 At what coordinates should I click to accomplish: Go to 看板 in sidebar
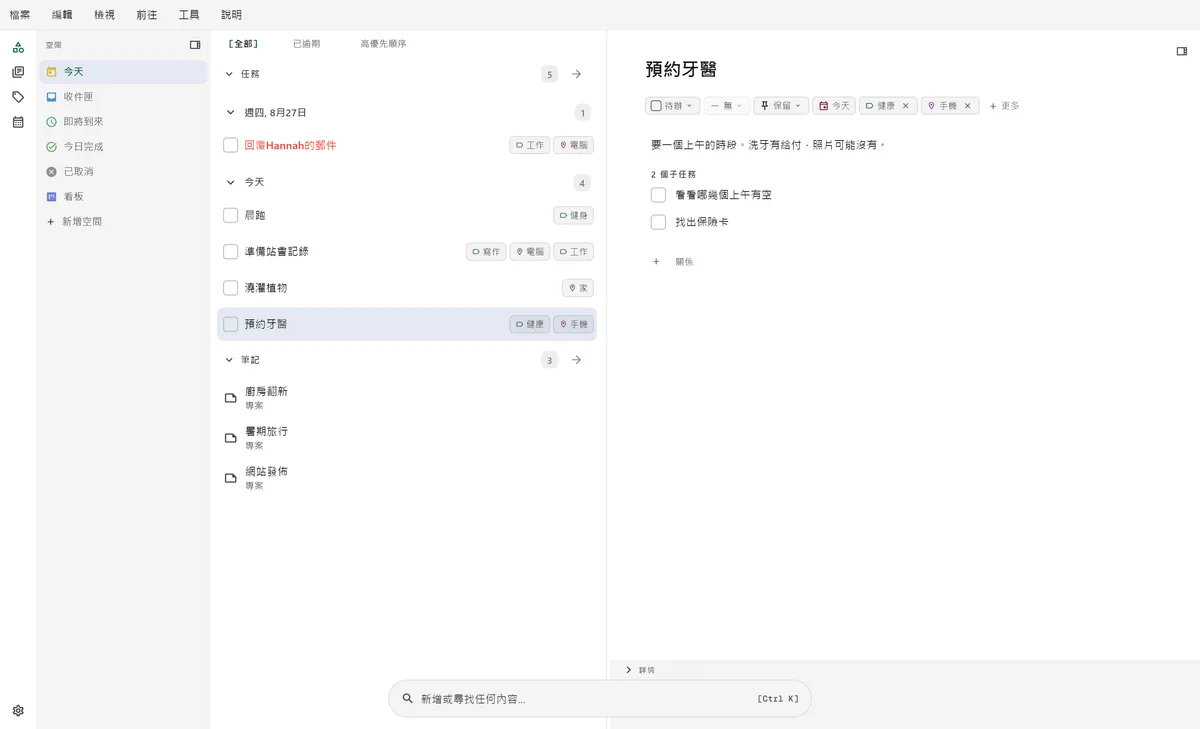coord(123,197)
